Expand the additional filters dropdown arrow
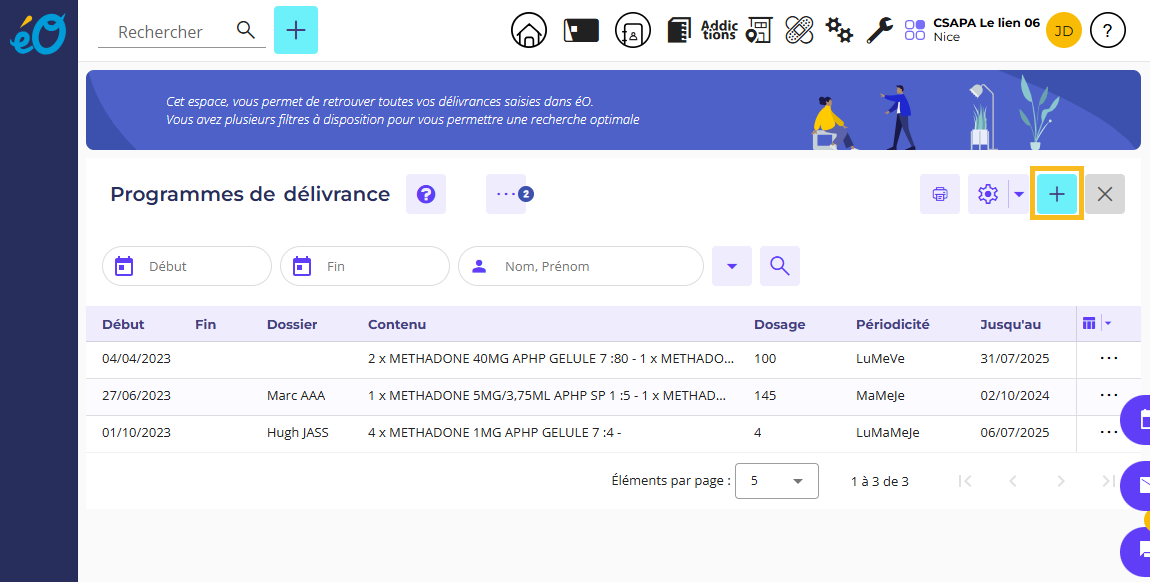 click(732, 266)
